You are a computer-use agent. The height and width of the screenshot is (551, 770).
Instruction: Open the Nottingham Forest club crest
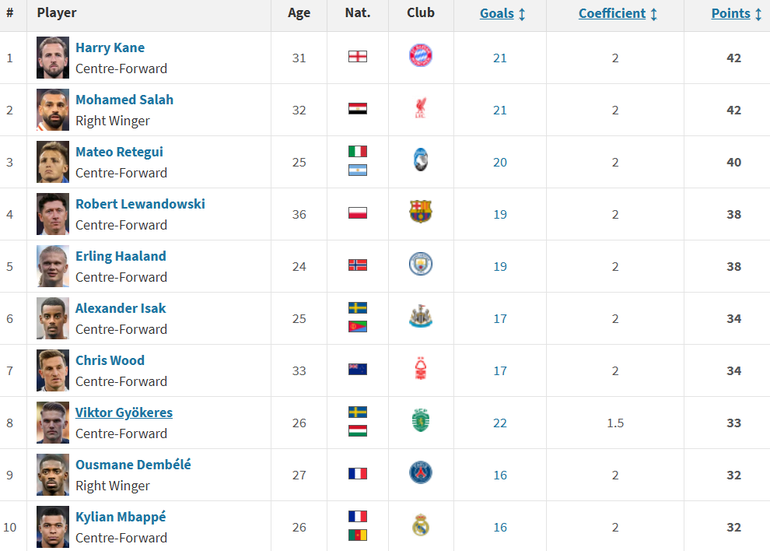click(420, 368)
